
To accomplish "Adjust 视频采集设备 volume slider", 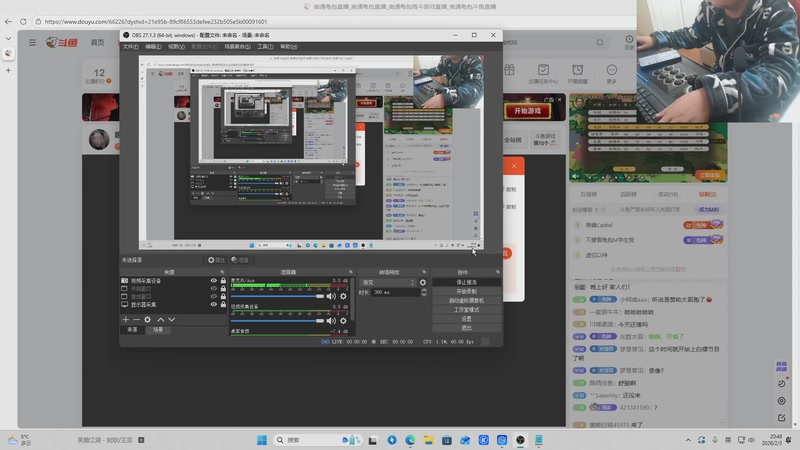I will click(x=278, y=321).
